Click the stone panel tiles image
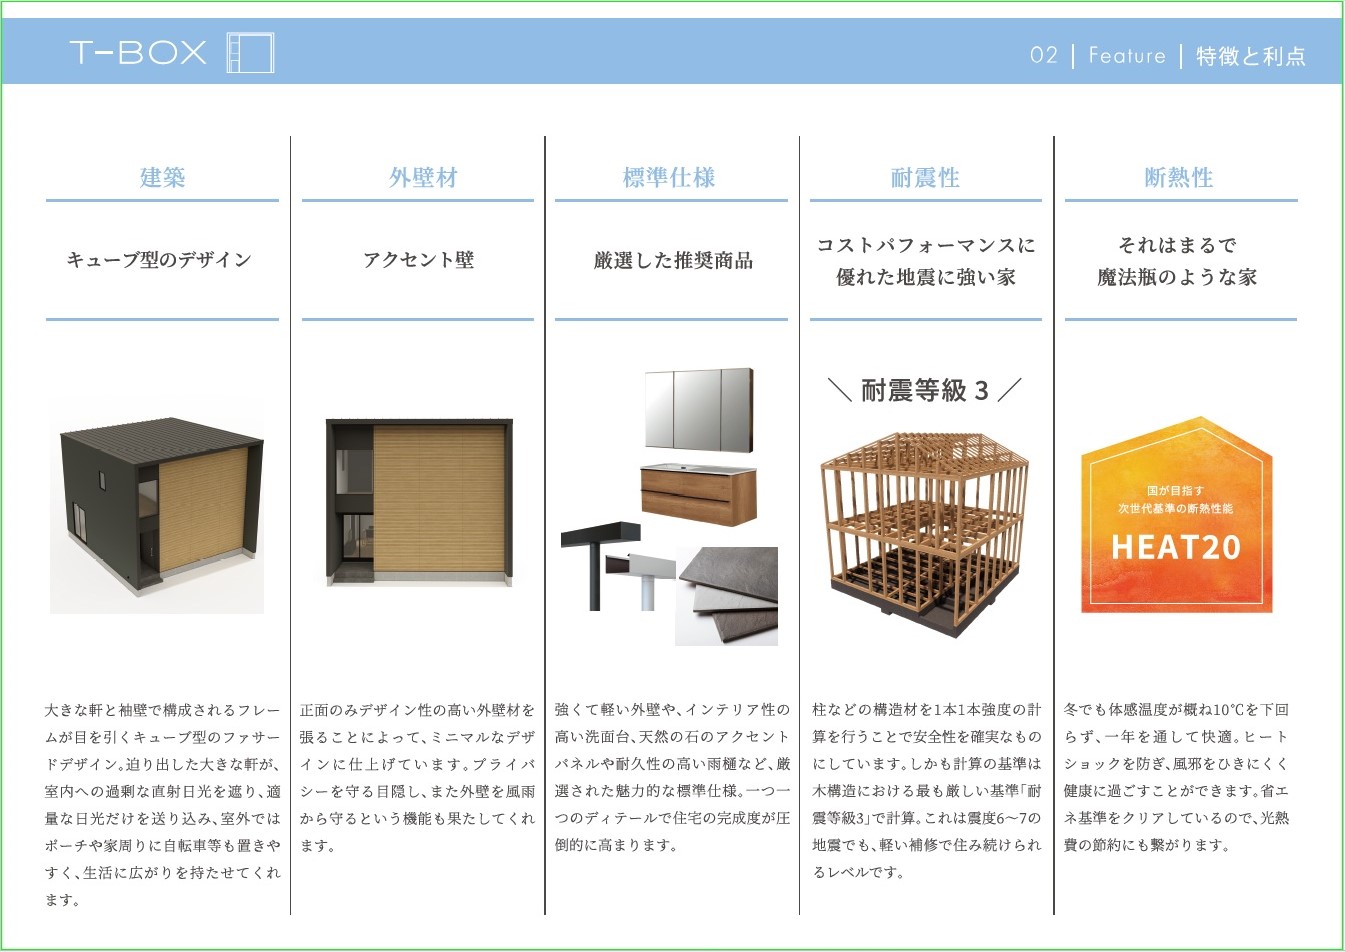The image size is (1345, 952). (727, 596)
